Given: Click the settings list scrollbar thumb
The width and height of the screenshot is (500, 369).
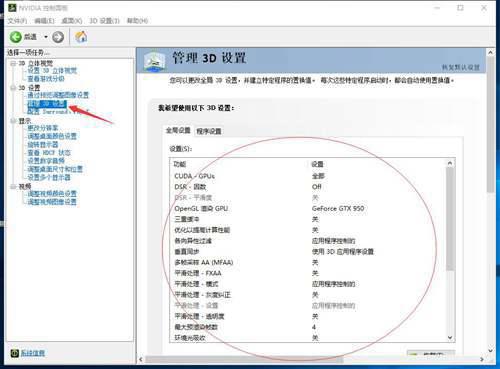Looking at the screenshot, I should click(x=450, y=219).
